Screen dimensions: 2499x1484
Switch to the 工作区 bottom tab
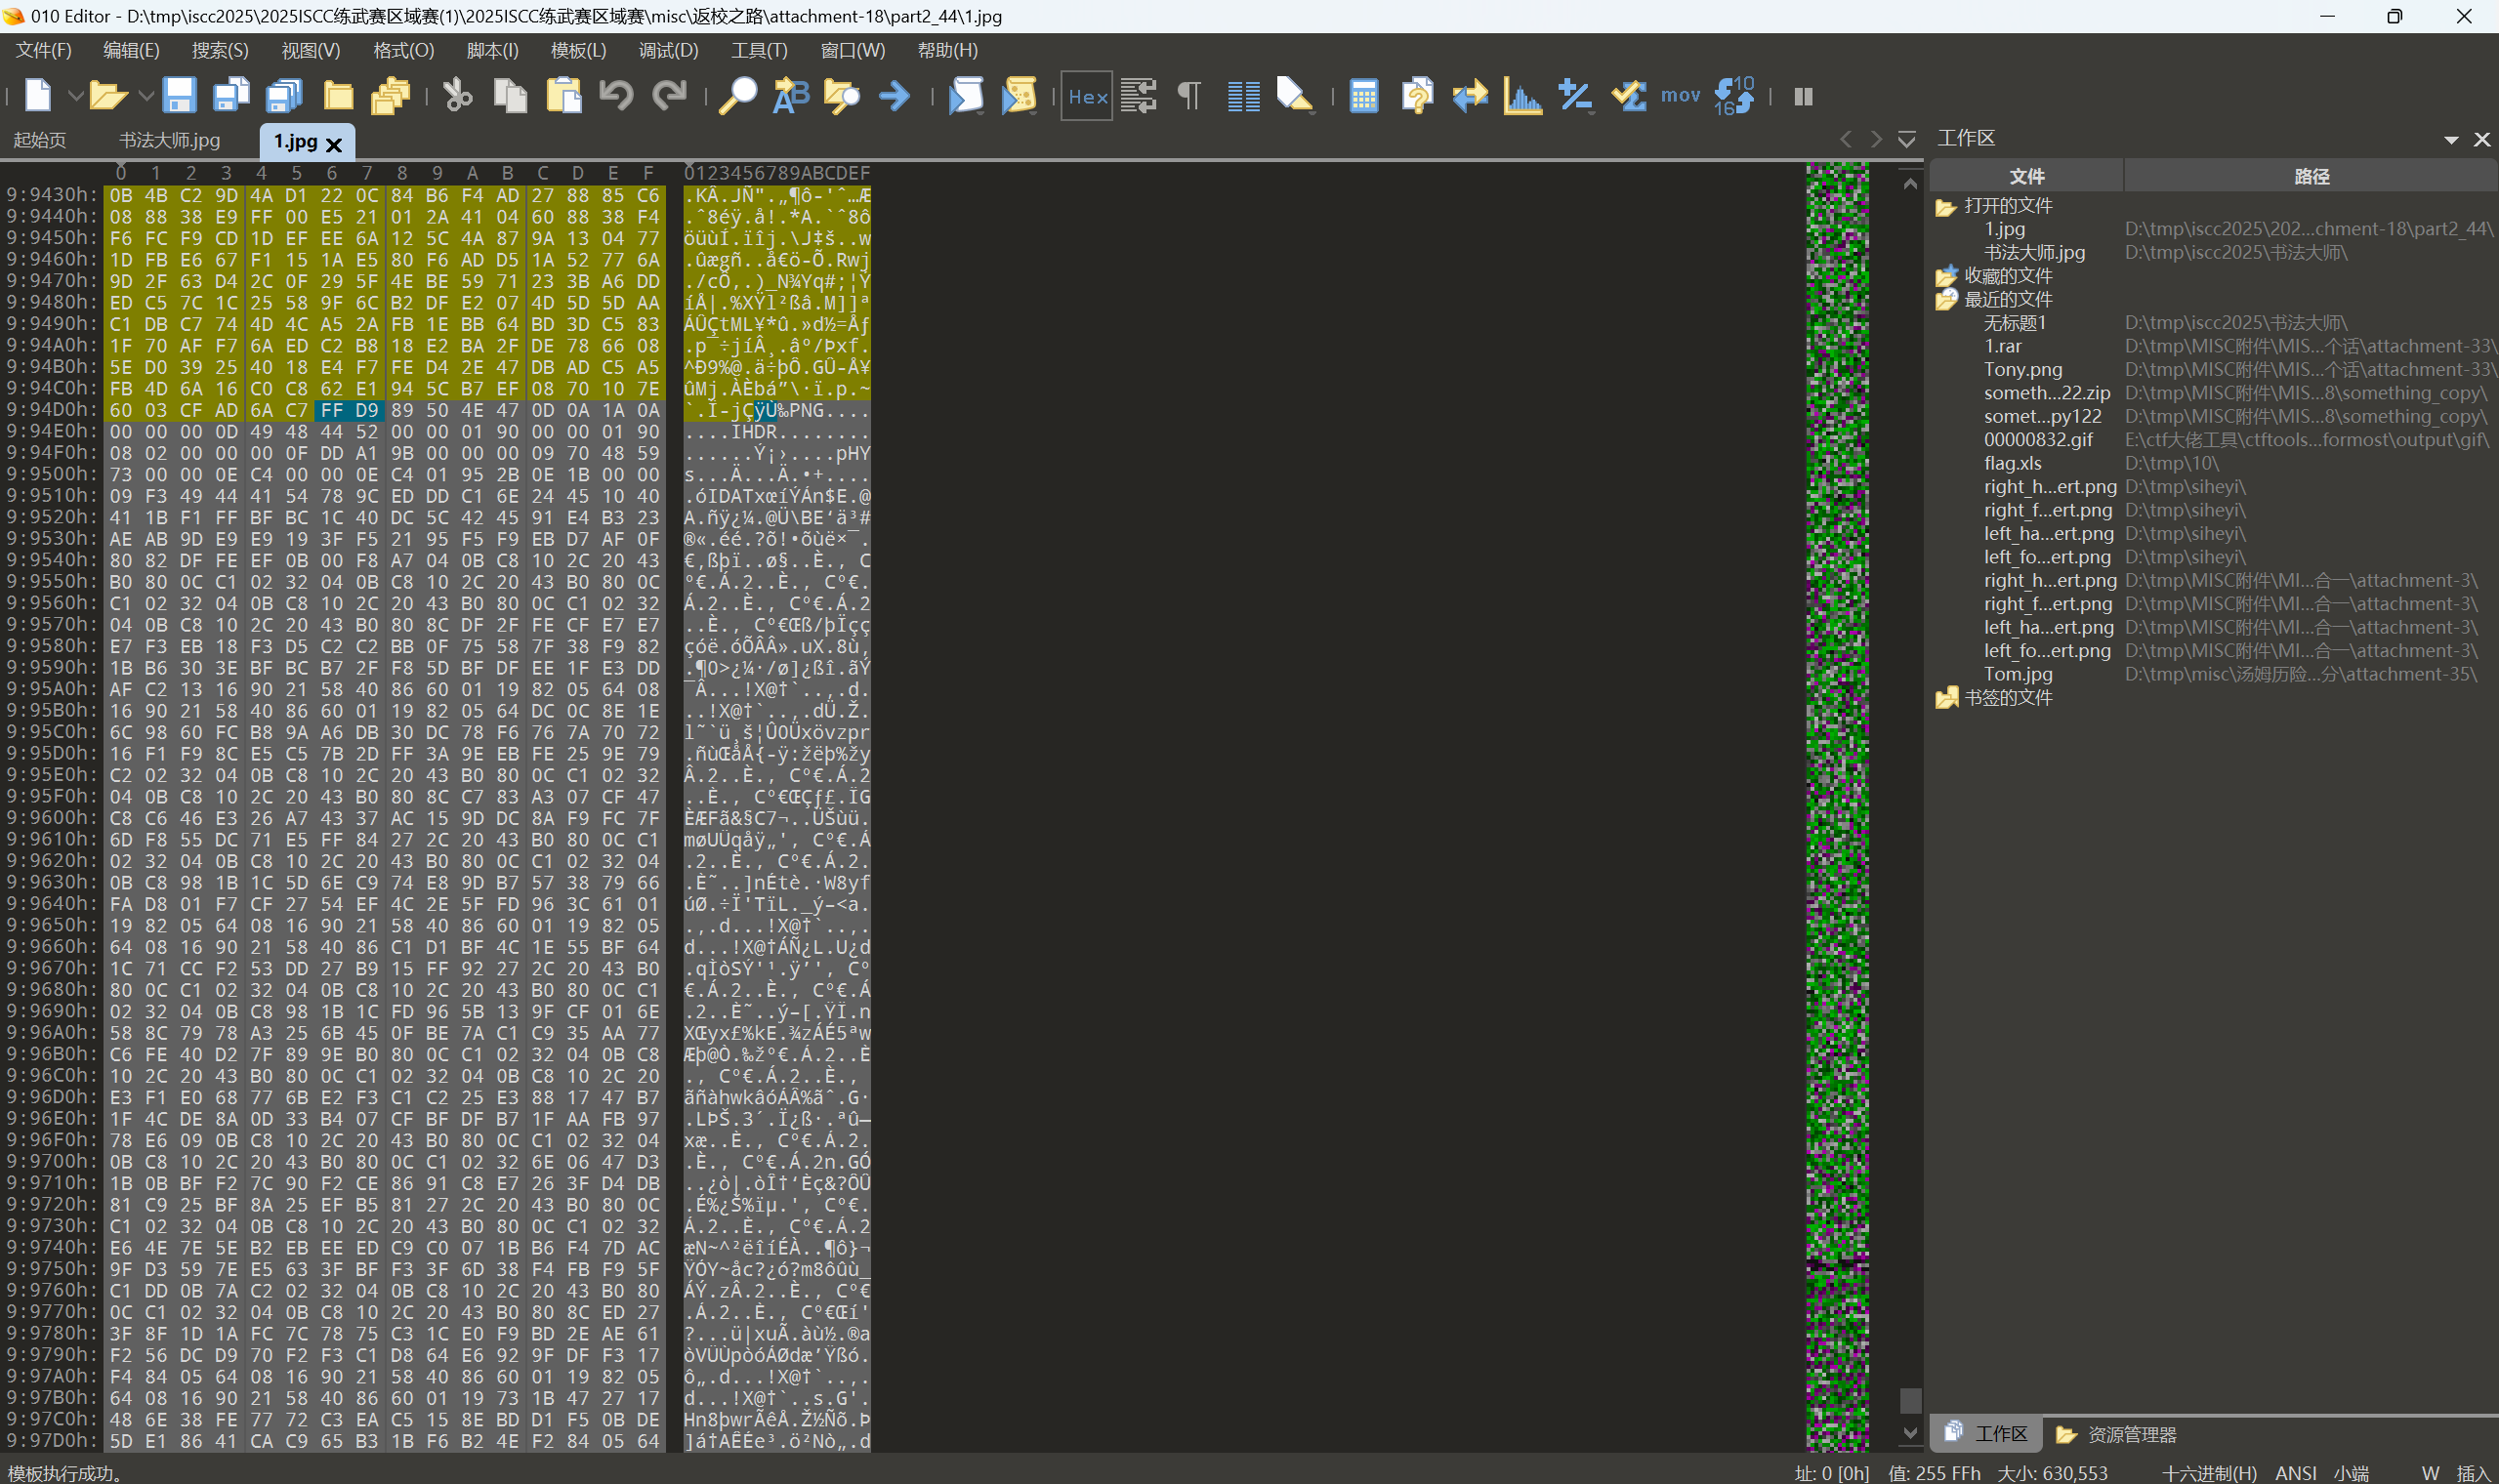point(1985,1433)
